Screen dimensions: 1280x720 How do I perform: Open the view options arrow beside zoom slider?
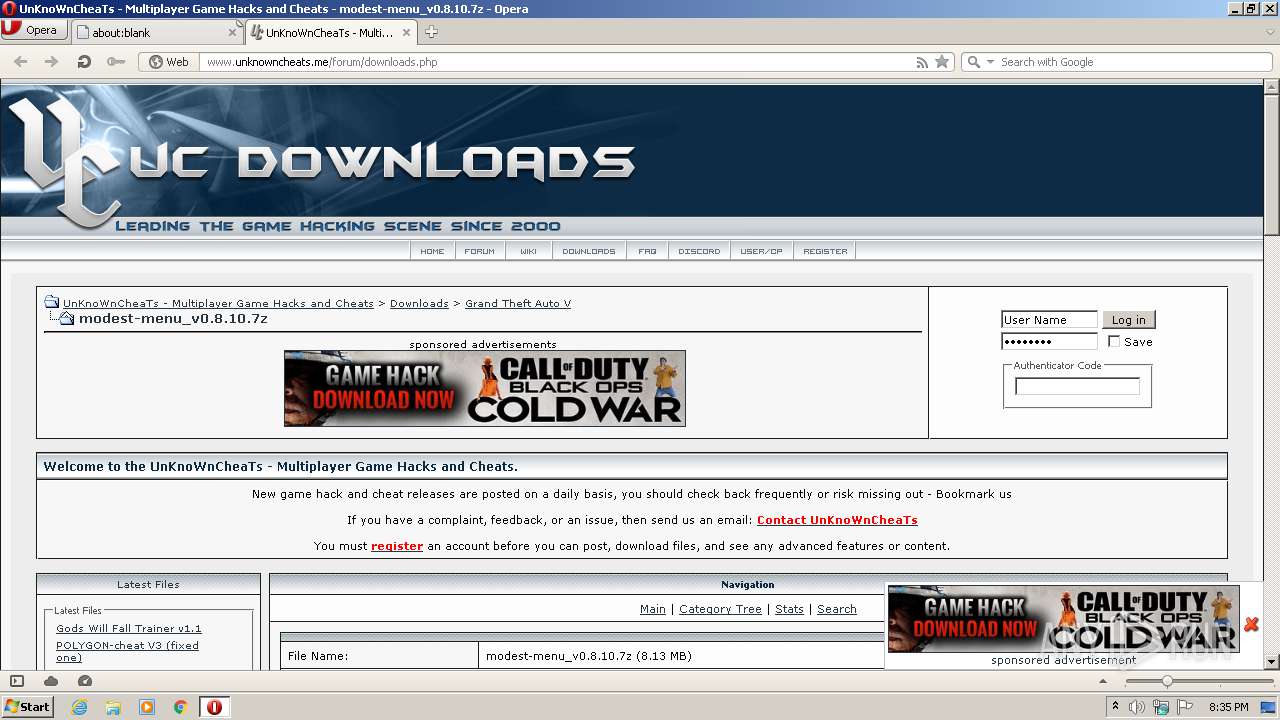point(1102,681)
